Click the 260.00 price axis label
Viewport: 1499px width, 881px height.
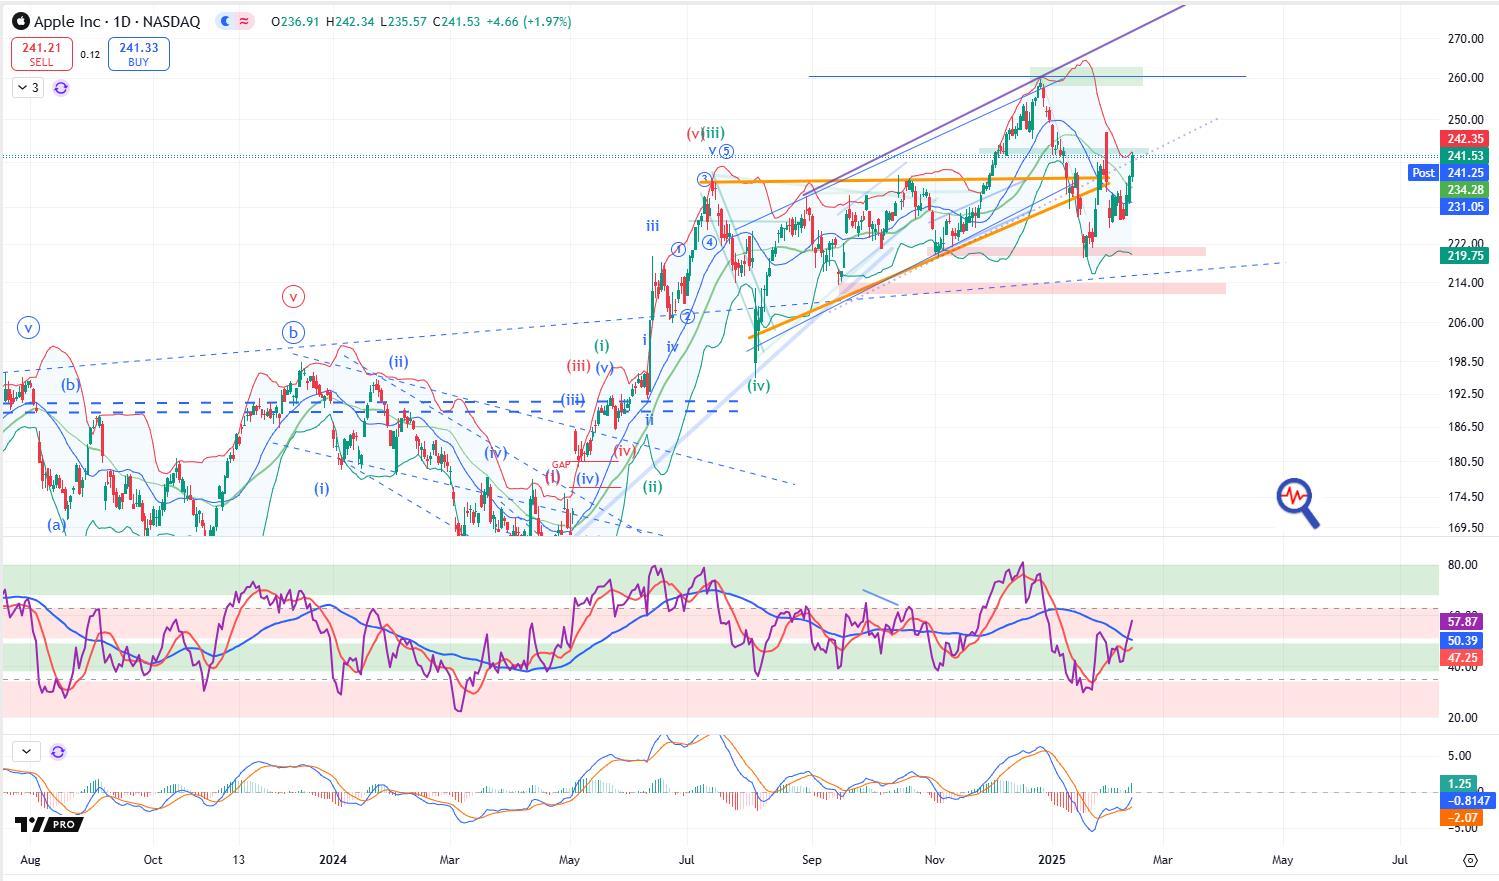pos(1465,78)
